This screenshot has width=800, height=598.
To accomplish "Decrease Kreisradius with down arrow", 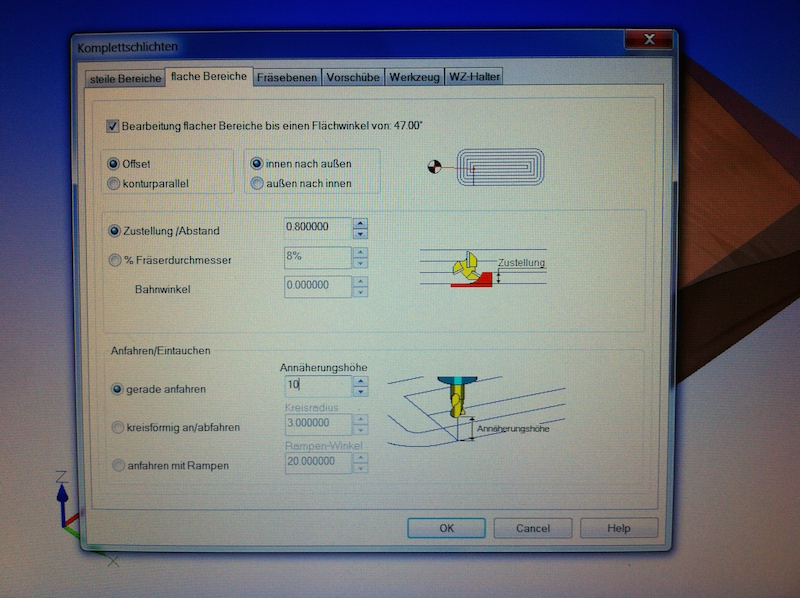I will (x=361, y=430).
